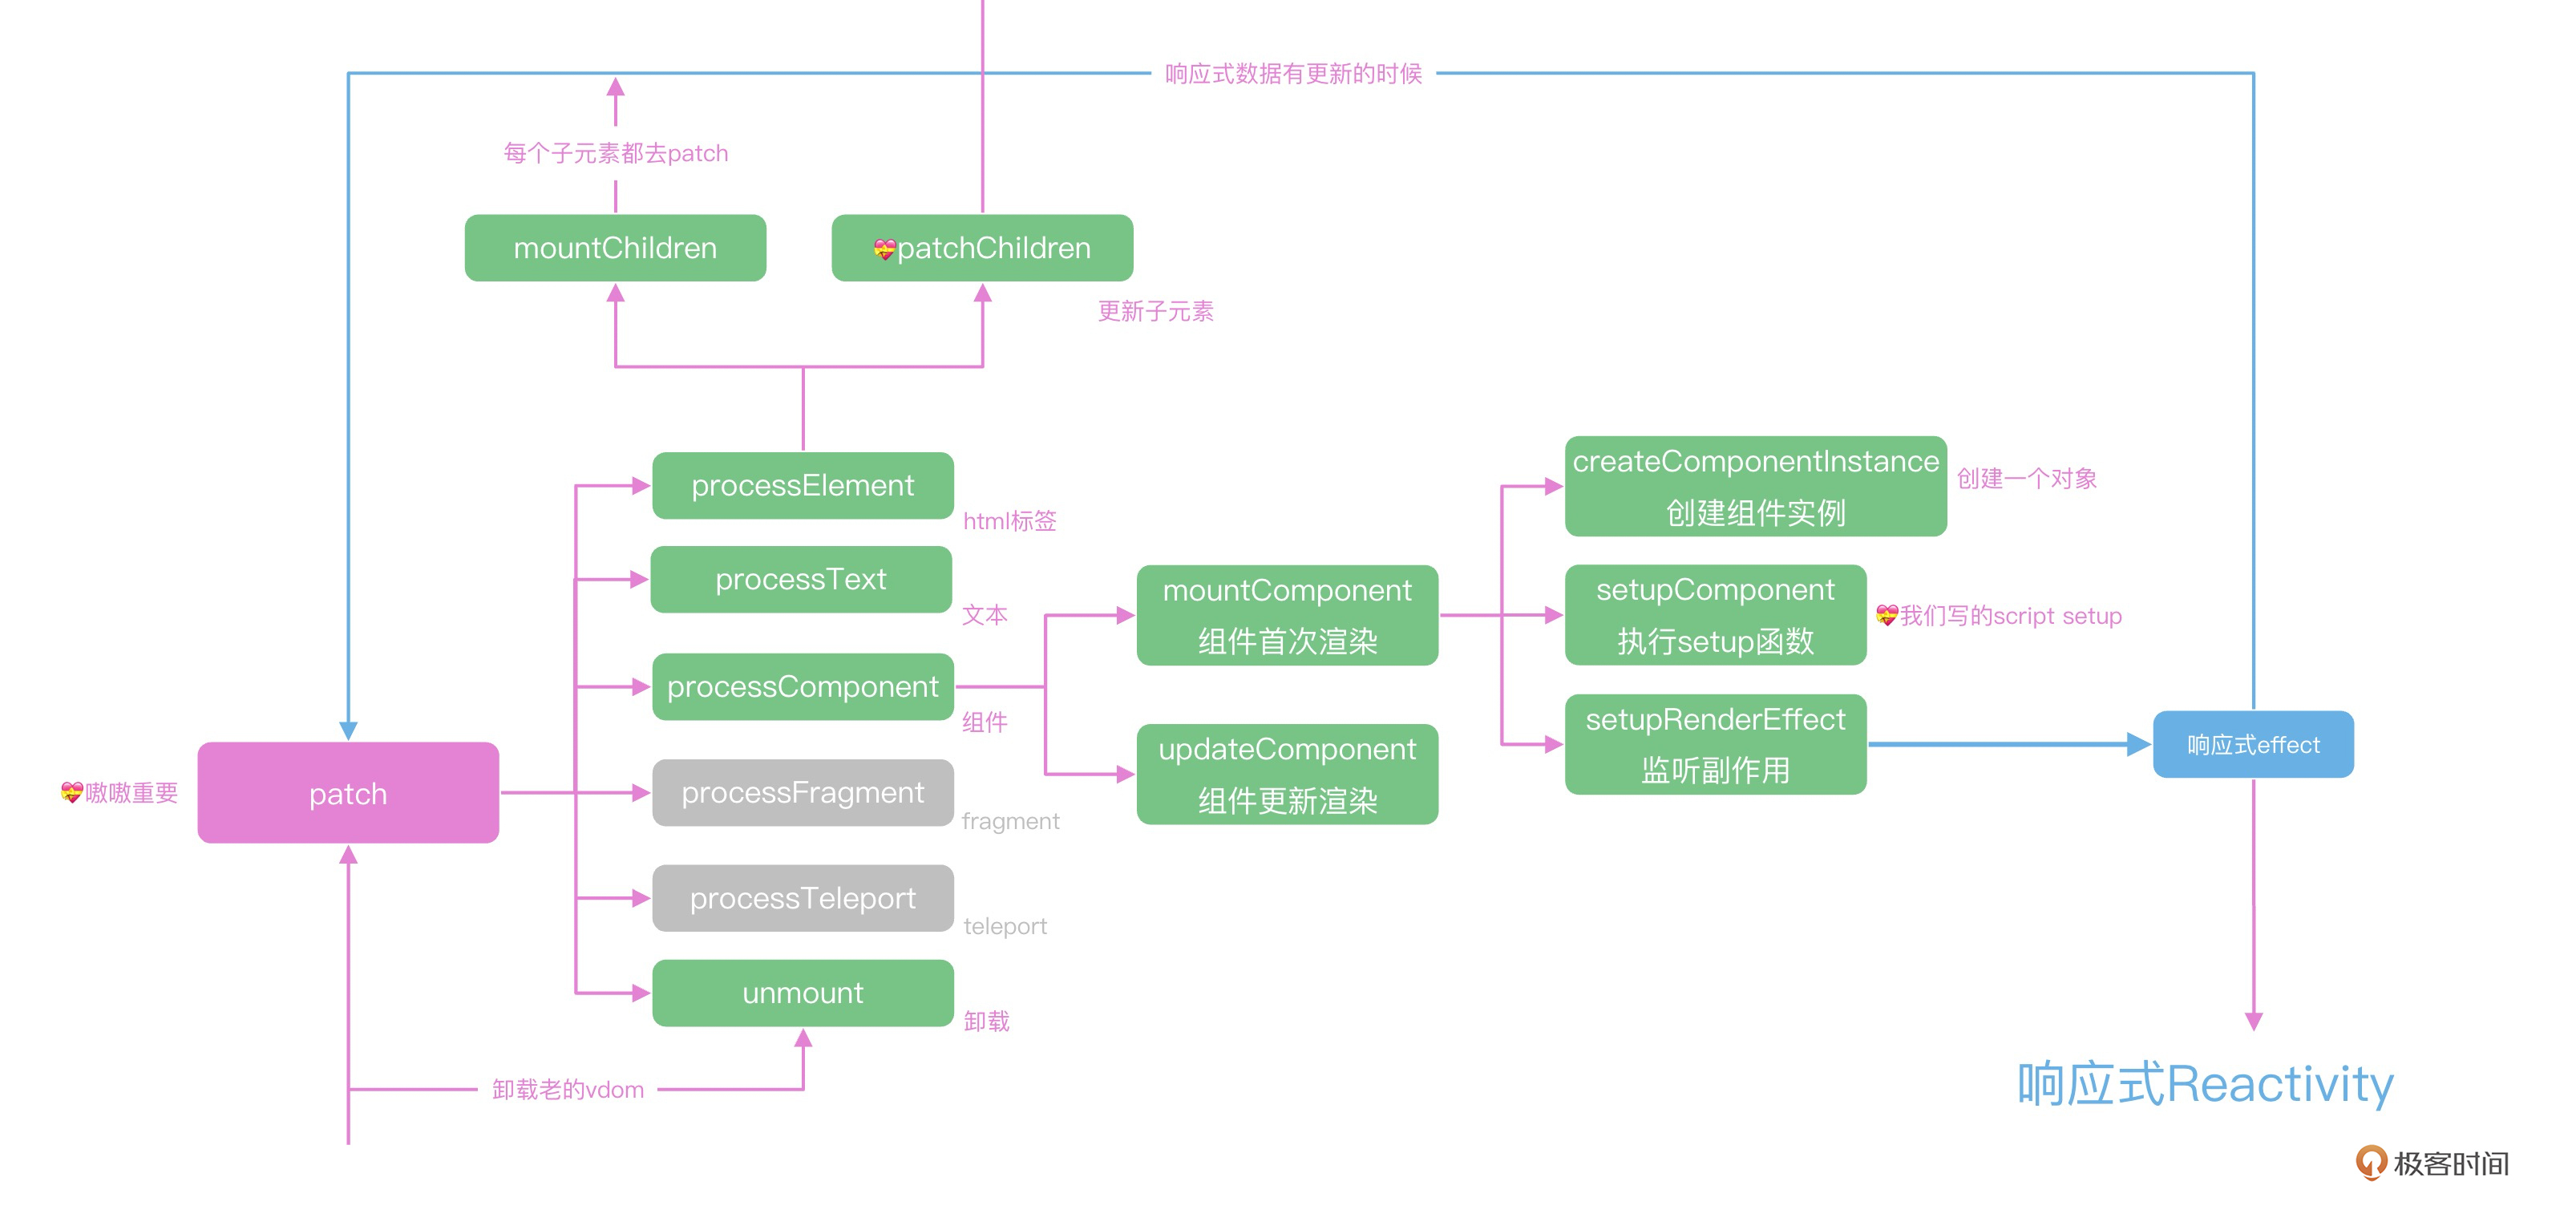Select the processComponent node
This screenshot has width=2576, height=1226.
(803, 687)
